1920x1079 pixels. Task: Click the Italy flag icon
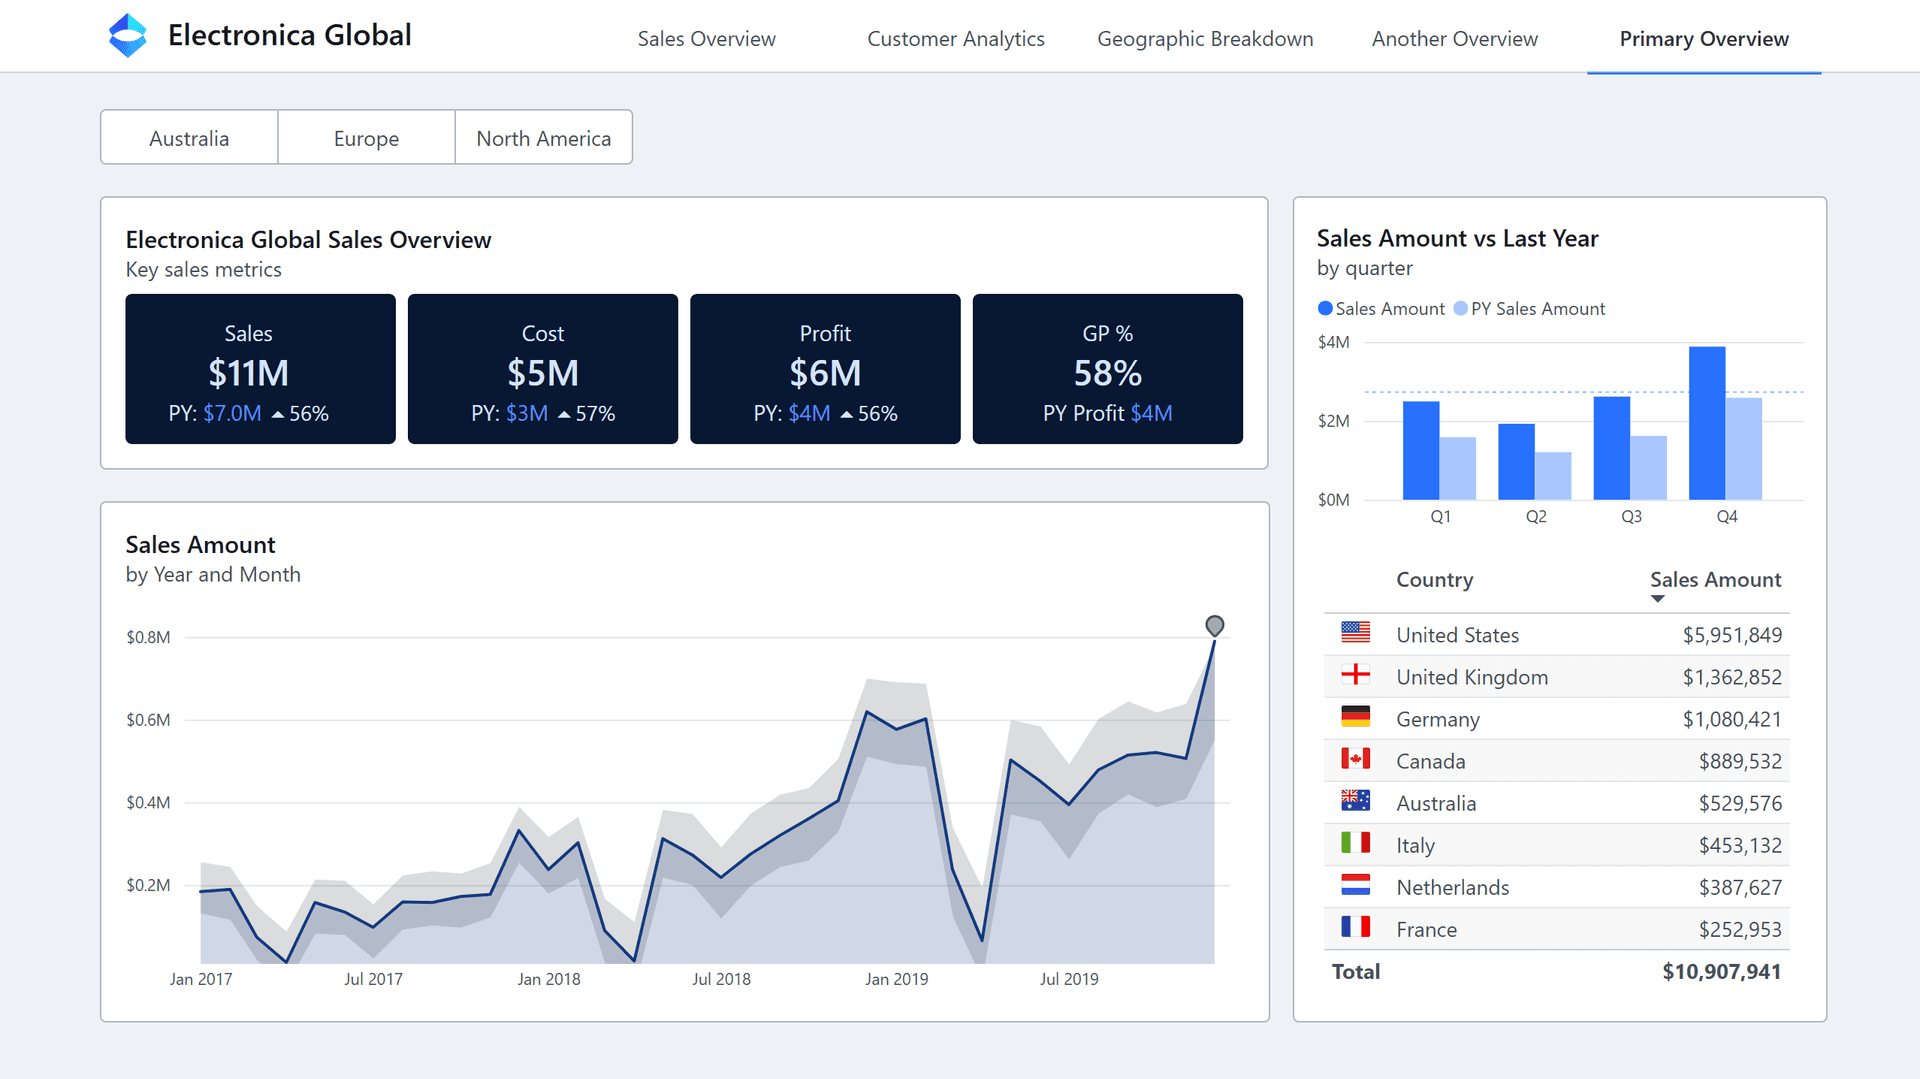(x=1357, y=843)
